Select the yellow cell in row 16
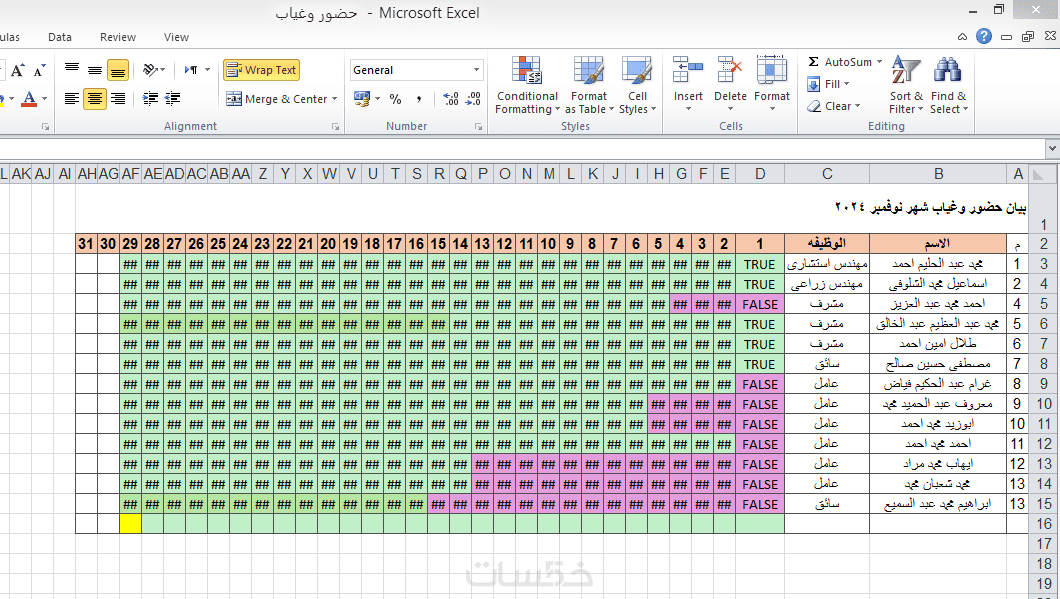The image size is (1060, 599). pos(130,523)
